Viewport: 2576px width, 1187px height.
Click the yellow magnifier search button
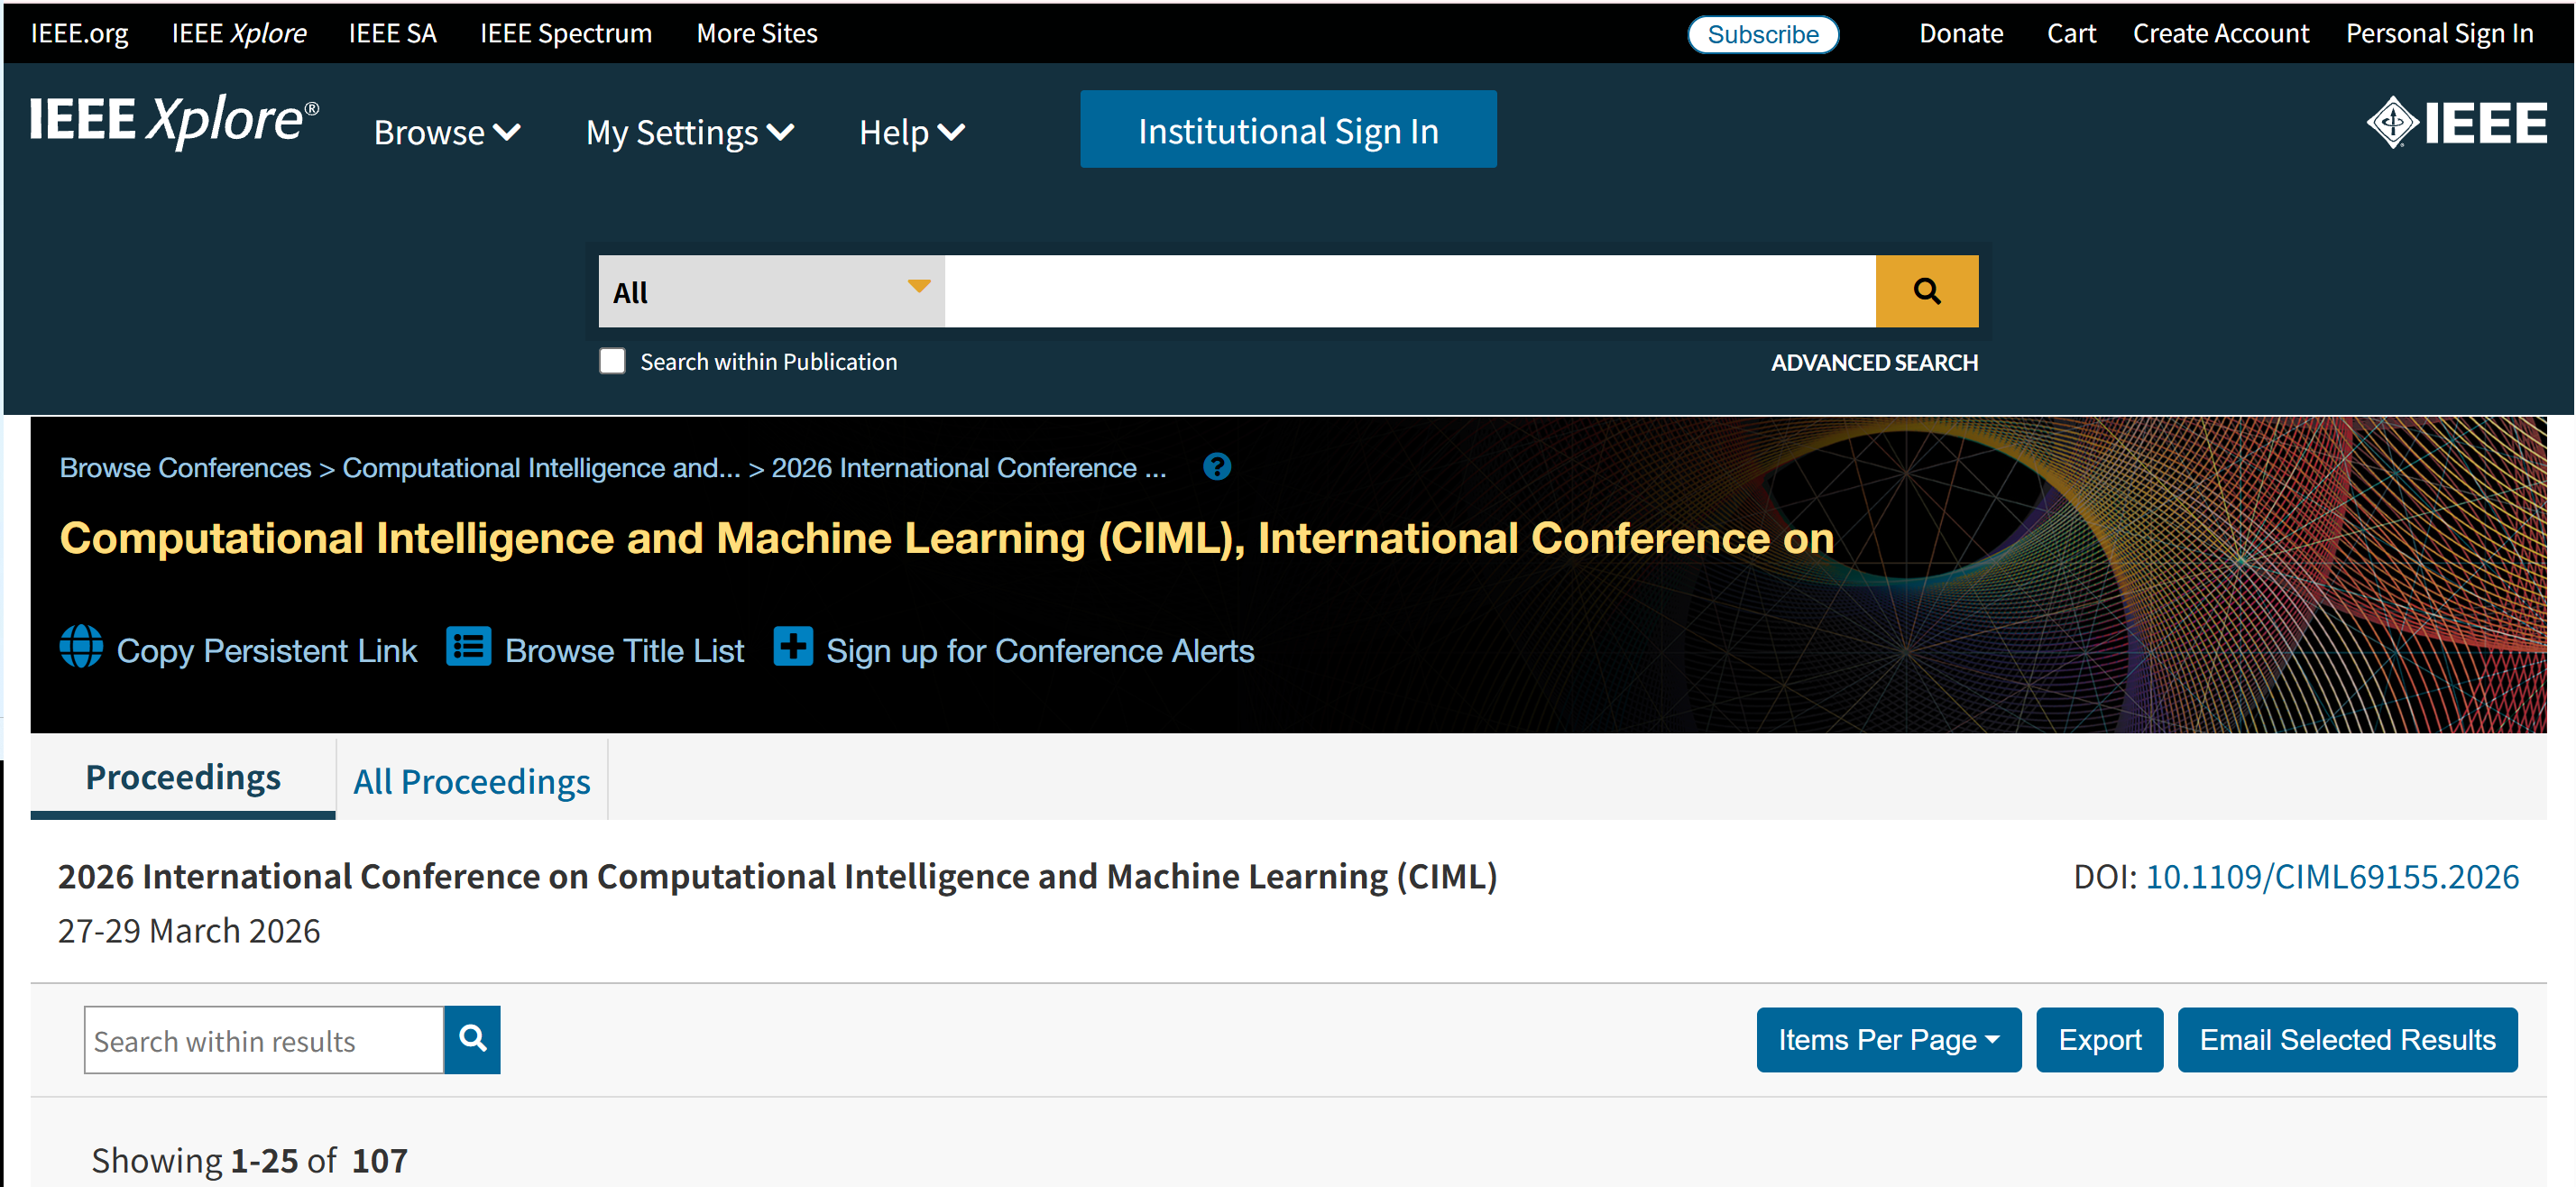[x=1926, y=291]
